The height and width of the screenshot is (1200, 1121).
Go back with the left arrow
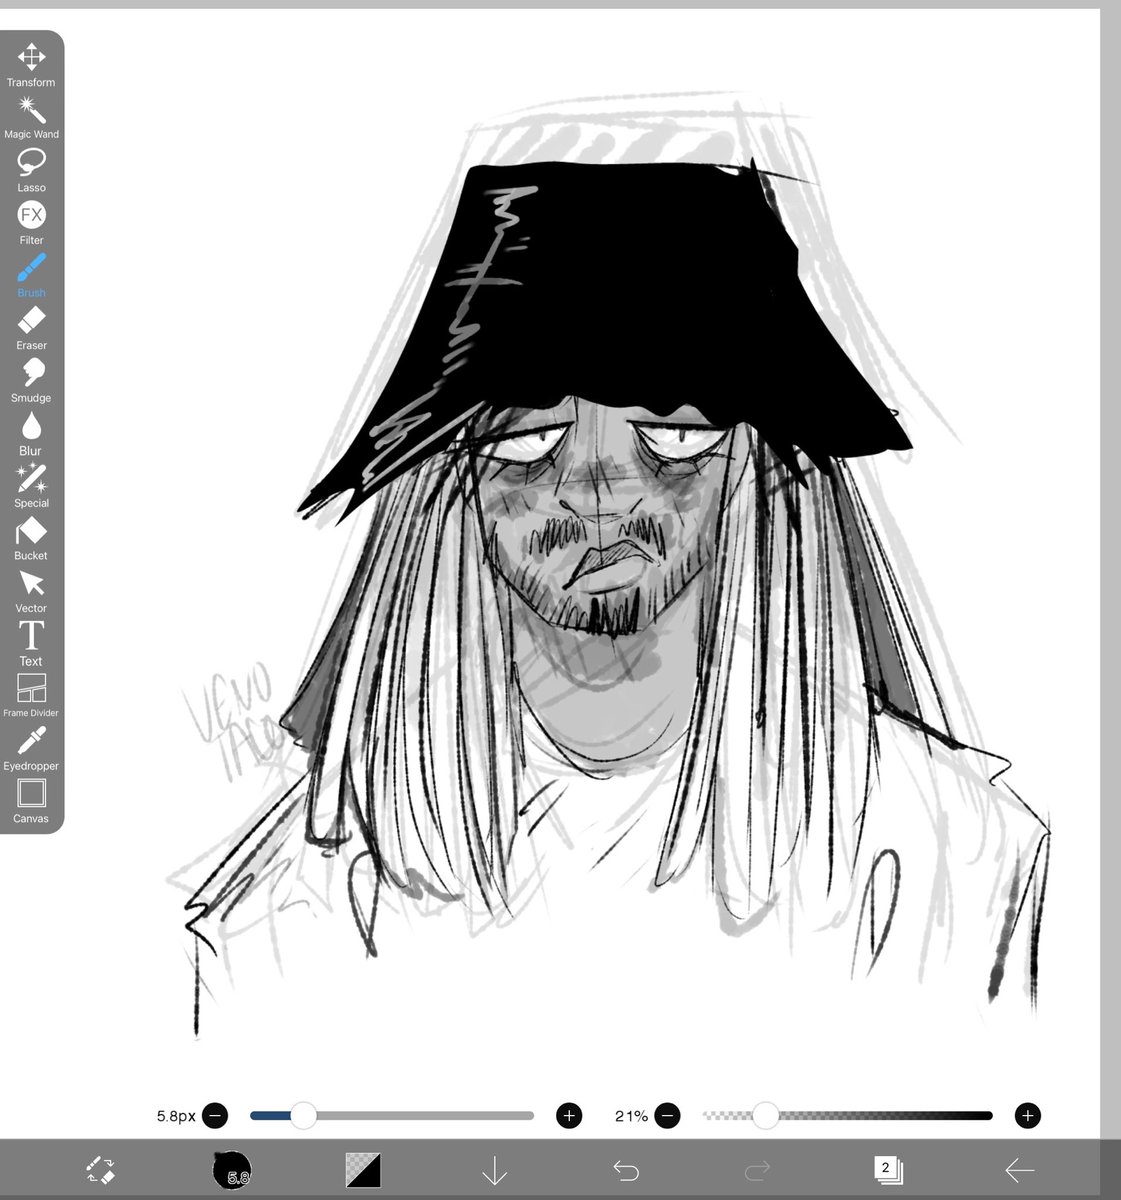(1019, 1170)
